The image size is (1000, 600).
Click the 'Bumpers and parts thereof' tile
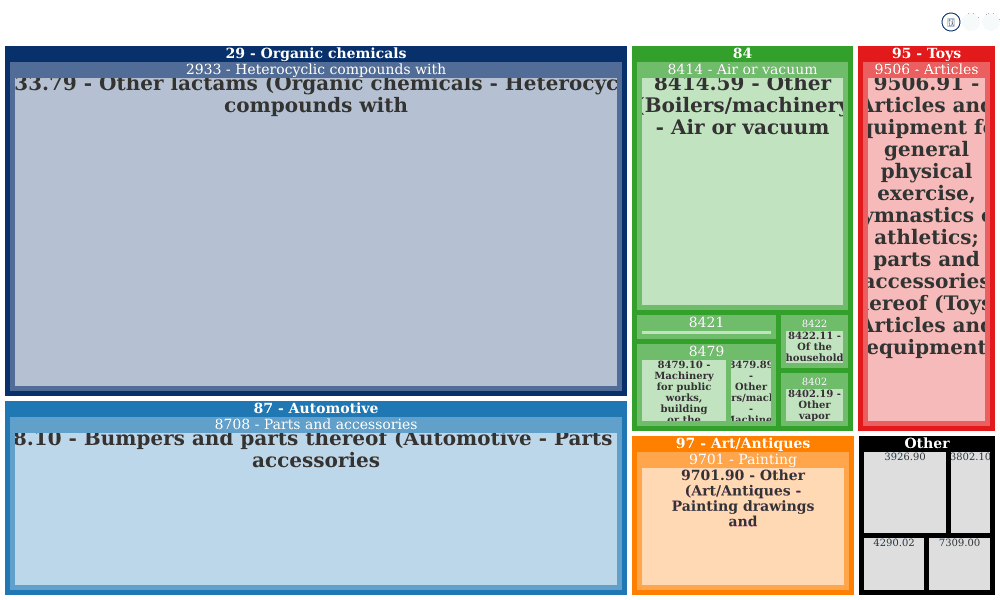(316, 509)
